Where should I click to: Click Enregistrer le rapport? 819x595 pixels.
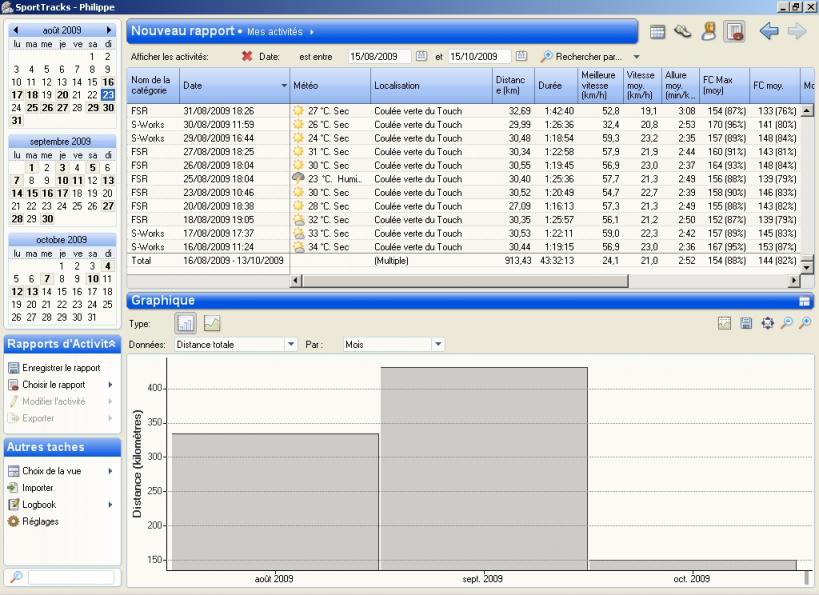[x=61, y=368]
